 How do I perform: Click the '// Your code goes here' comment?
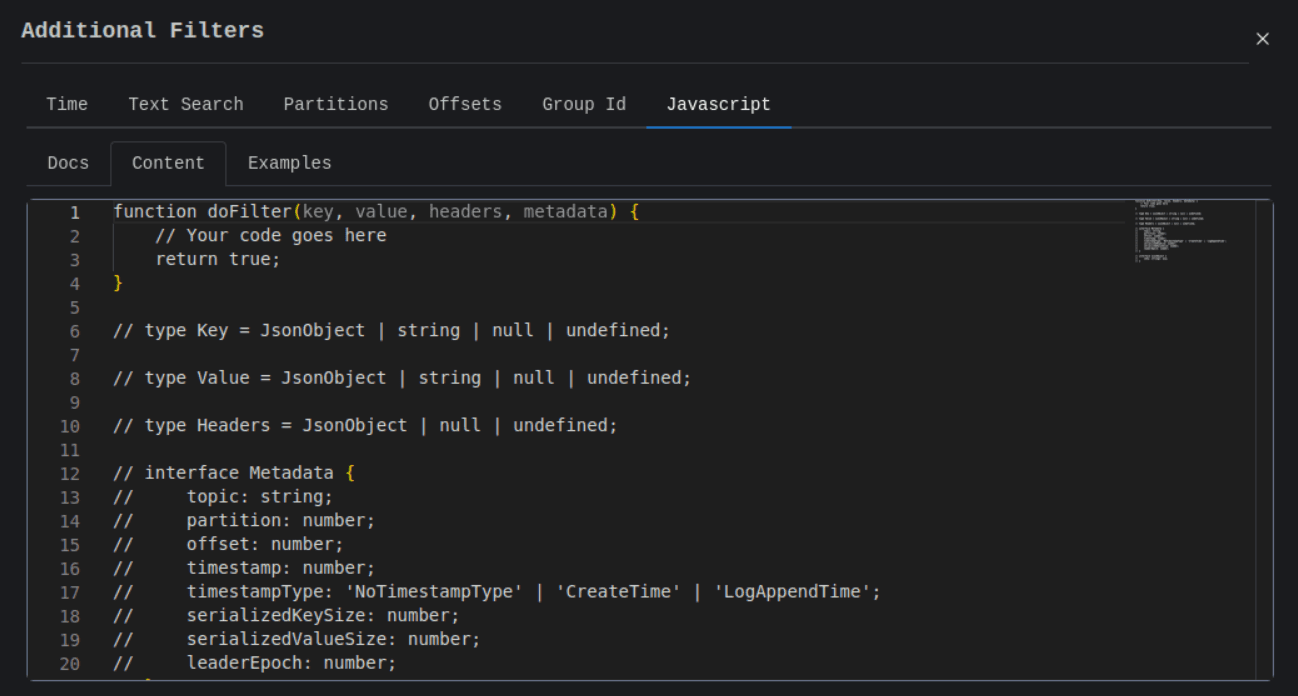tap(271, 236)
